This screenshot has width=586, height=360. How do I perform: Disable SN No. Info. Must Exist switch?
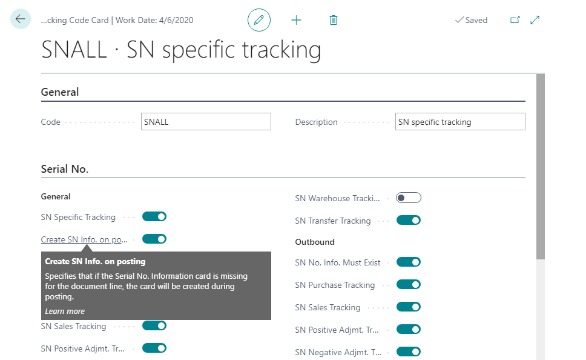pos(408,262)
